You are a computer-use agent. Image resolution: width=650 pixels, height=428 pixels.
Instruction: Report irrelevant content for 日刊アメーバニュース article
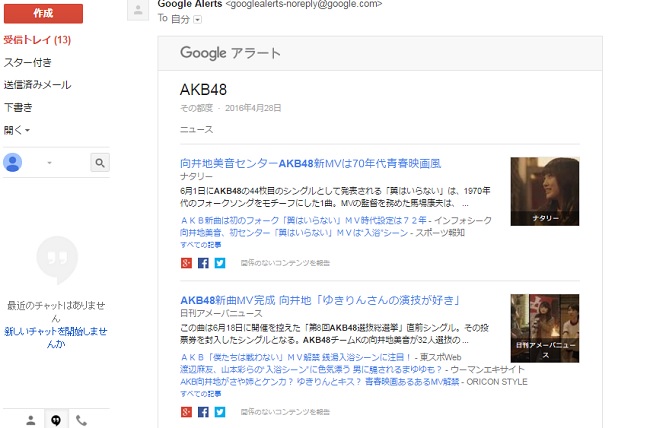point(285,412)
